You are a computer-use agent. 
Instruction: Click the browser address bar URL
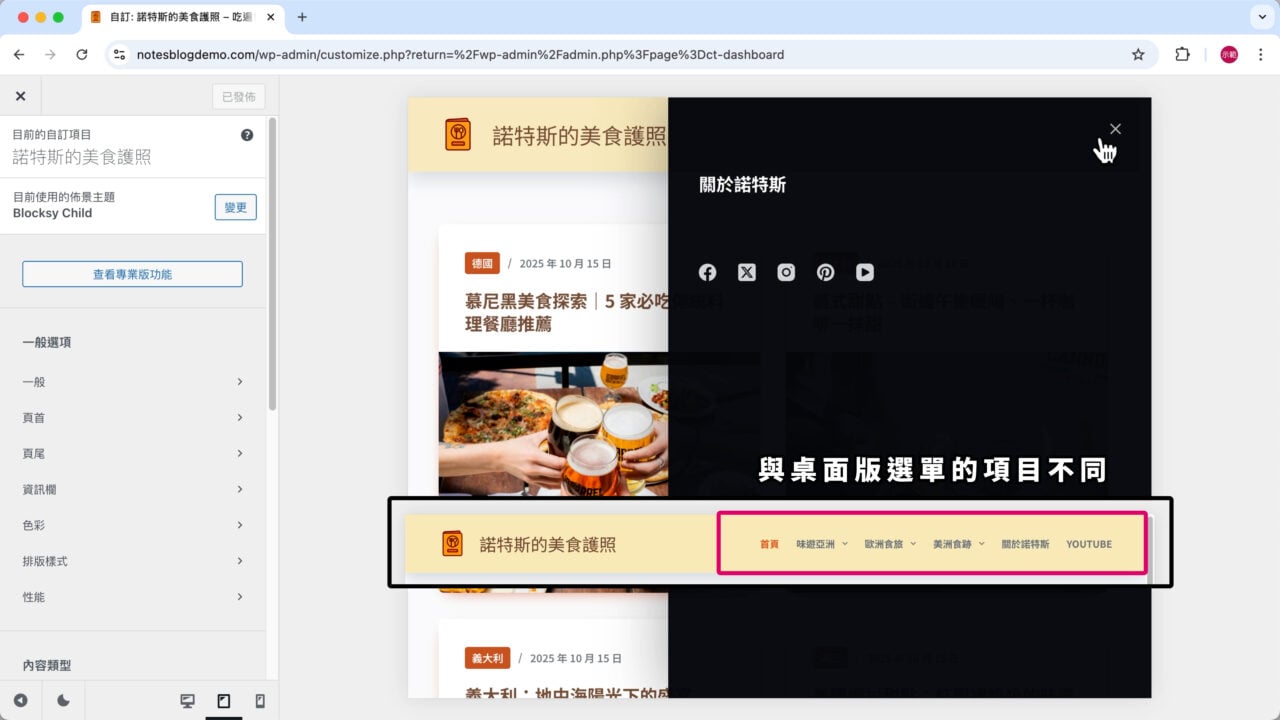(460, 55)
